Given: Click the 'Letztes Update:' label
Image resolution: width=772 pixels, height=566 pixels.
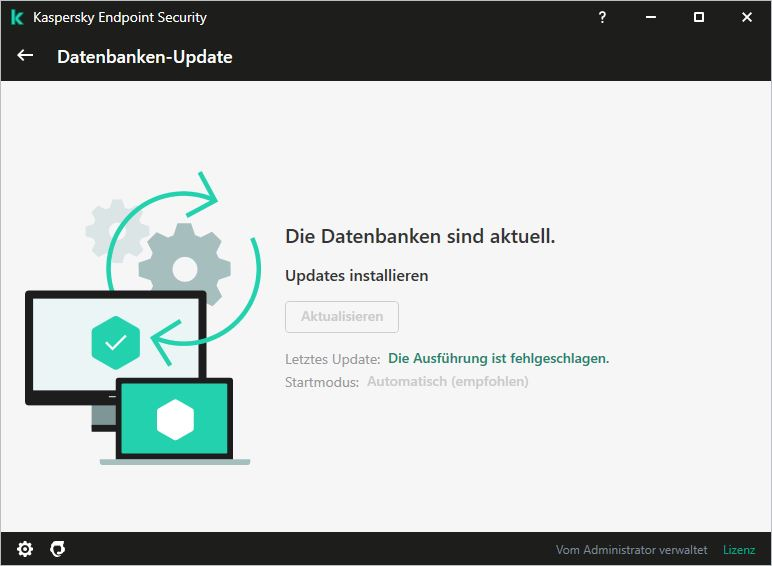Looking at the screenshot, I should tap(332, 359).
